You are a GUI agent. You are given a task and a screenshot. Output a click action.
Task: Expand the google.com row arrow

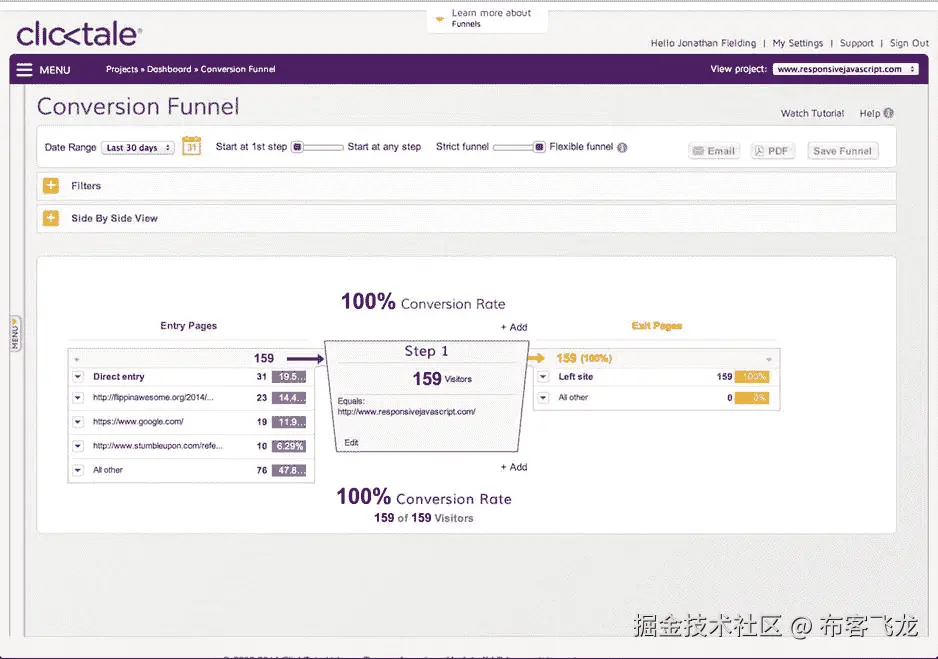click(x=78, y=422)
